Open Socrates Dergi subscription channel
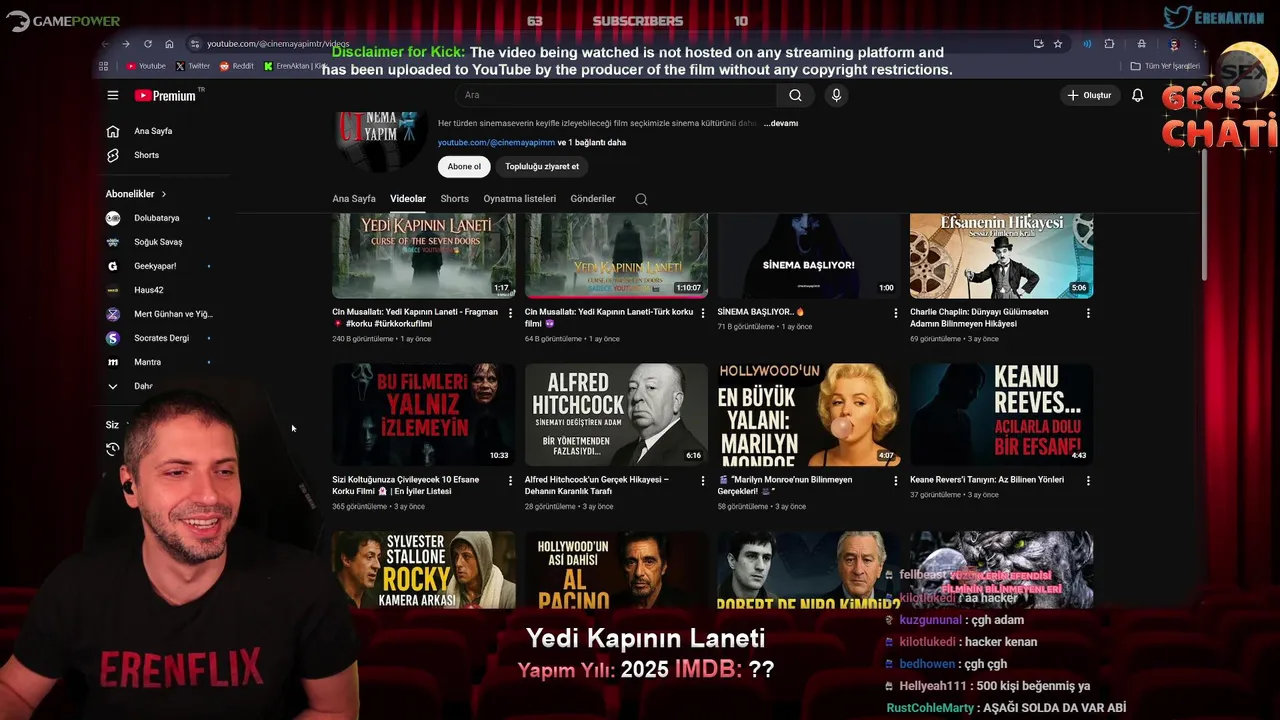This screenshot has width=1280, height=720. [x=160, y=338]
